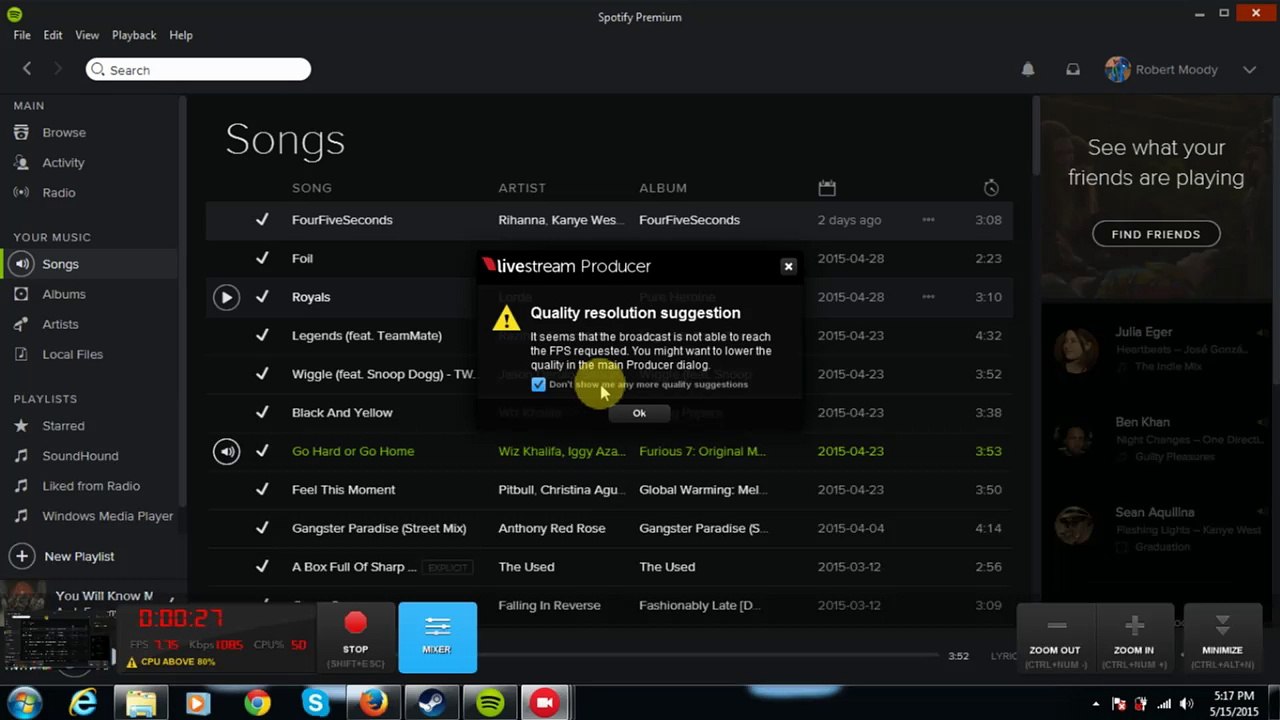Sort by the ARTIST column header
1280x720 pixels.
pos(522,188)
